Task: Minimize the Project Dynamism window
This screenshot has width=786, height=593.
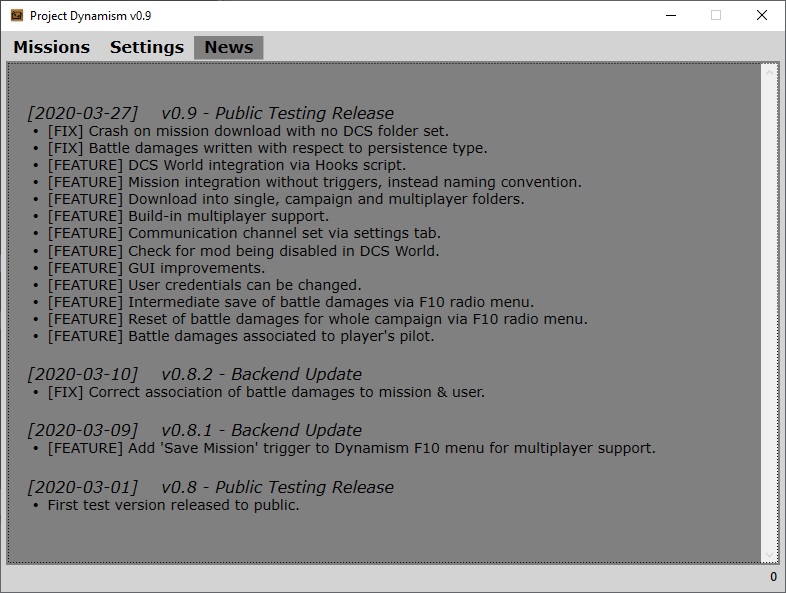Action: pyautogui.click(x=668, y=15)
